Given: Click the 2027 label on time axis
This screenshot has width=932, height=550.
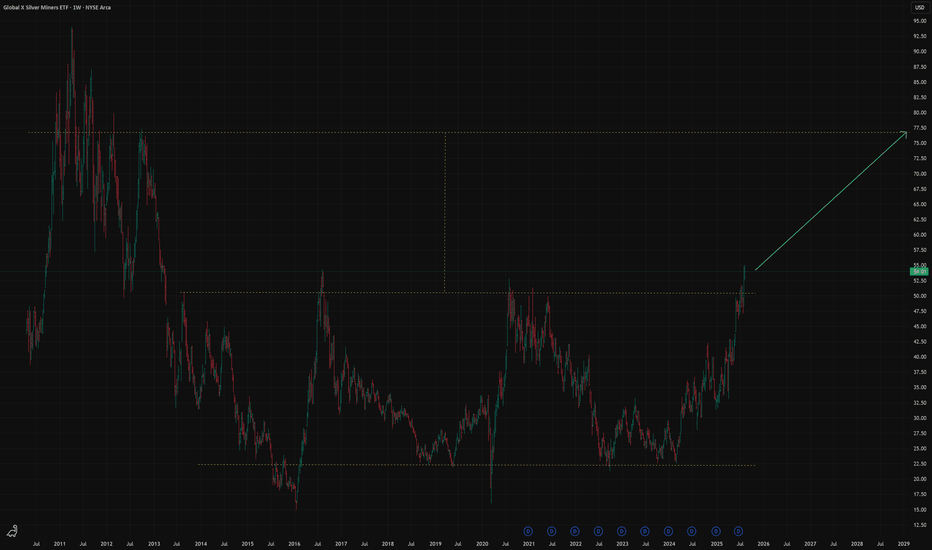Looking at the screenshot, I should (x=810, y=543).
